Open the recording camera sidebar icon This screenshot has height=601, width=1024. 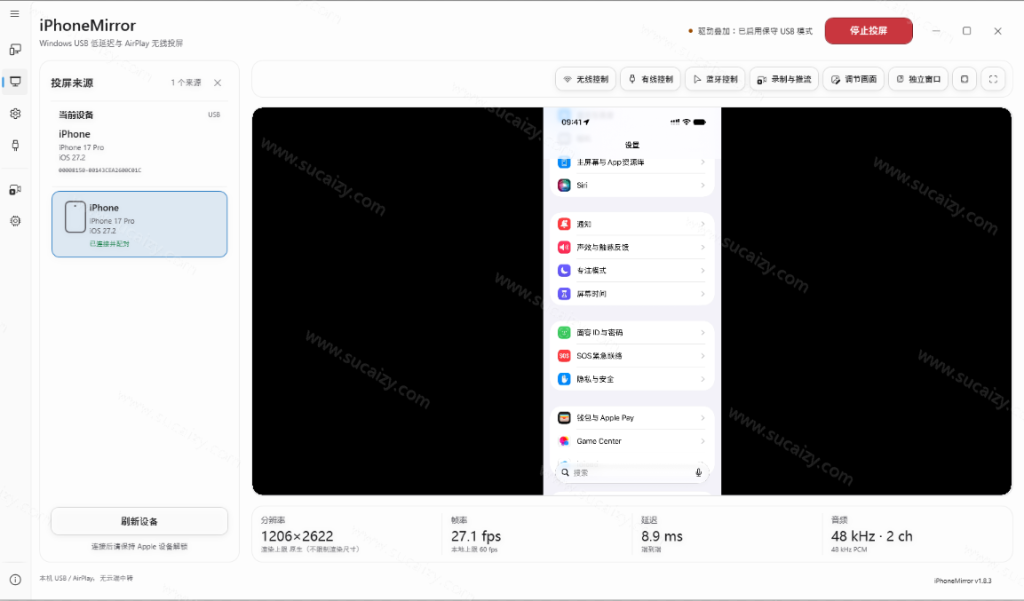[x=15, y=189]
